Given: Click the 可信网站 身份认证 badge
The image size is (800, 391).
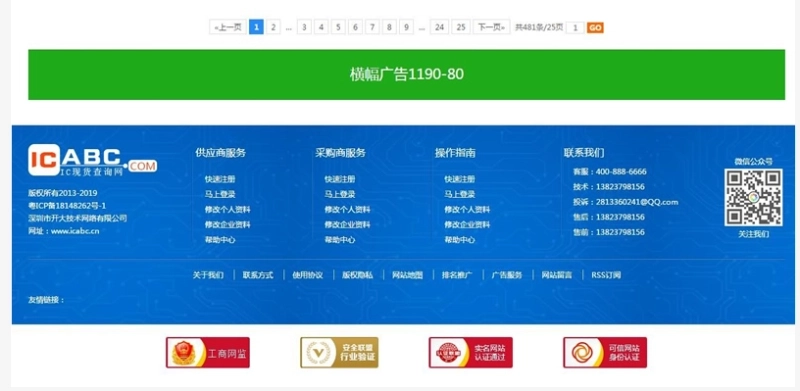Looking at the screenshot, I should (x=605, y=352).
